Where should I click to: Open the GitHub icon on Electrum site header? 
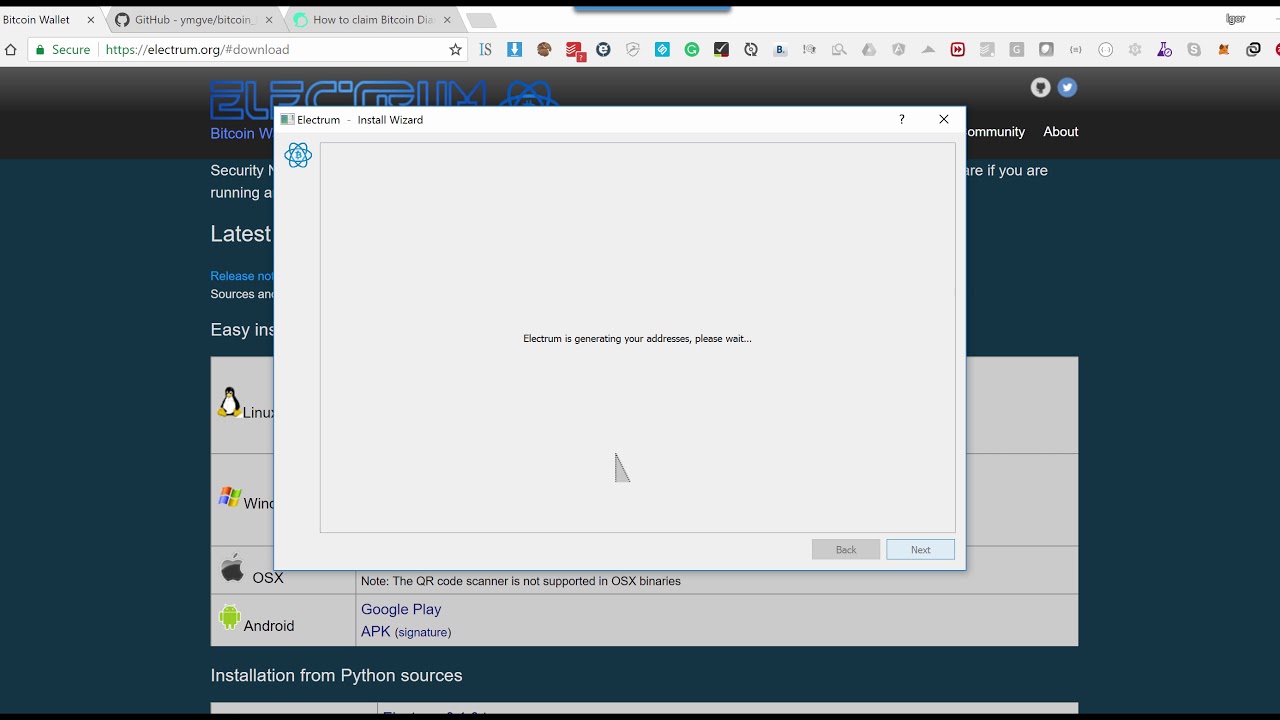1040,88
